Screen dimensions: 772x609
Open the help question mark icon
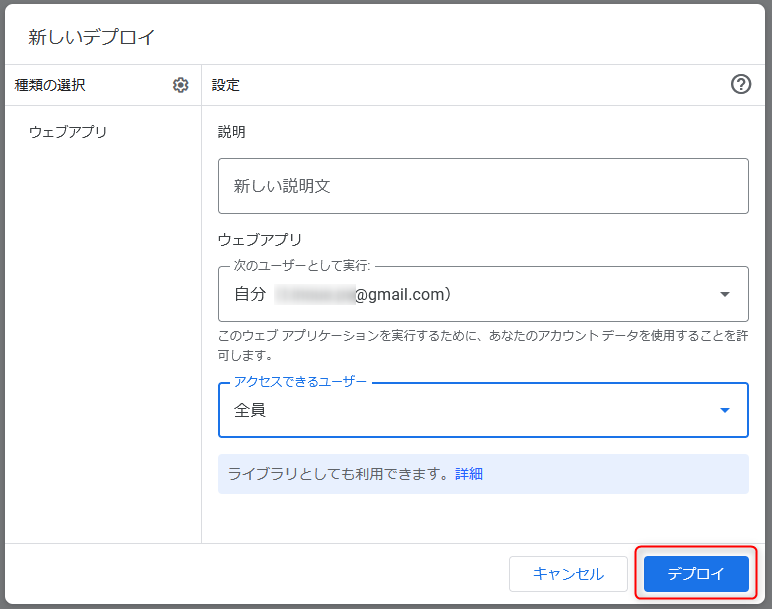click(741, 85)
